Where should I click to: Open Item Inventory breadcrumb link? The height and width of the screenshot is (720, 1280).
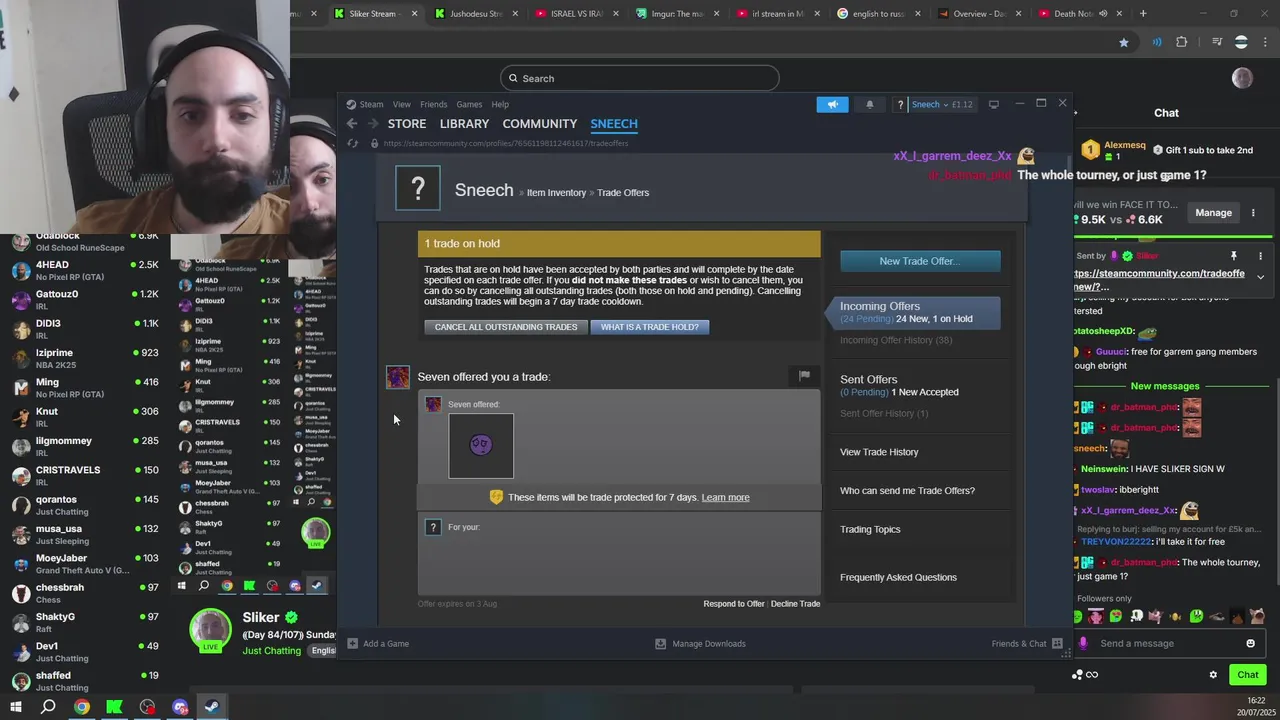556,192
